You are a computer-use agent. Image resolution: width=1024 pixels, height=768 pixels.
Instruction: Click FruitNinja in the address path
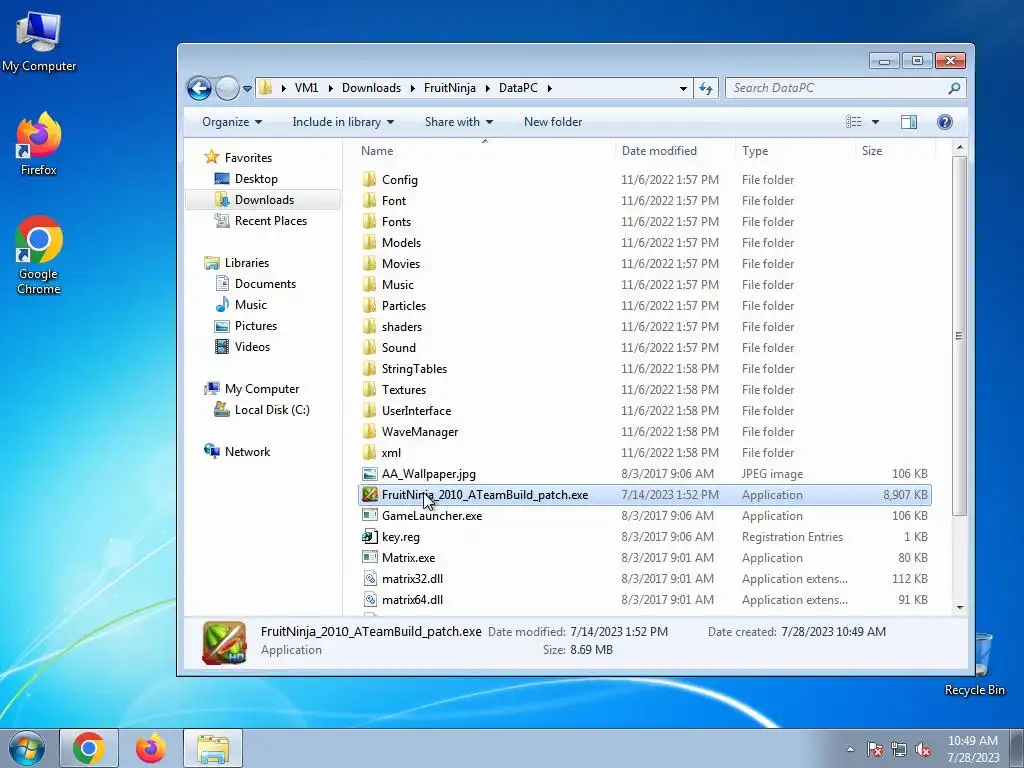click(x=449, y=88)
